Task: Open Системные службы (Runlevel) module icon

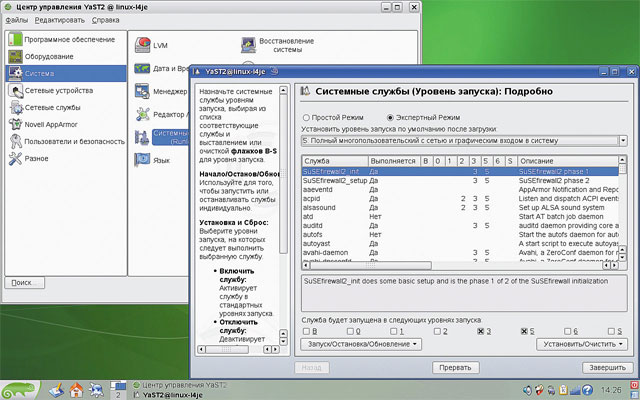Action: [142, 138]
